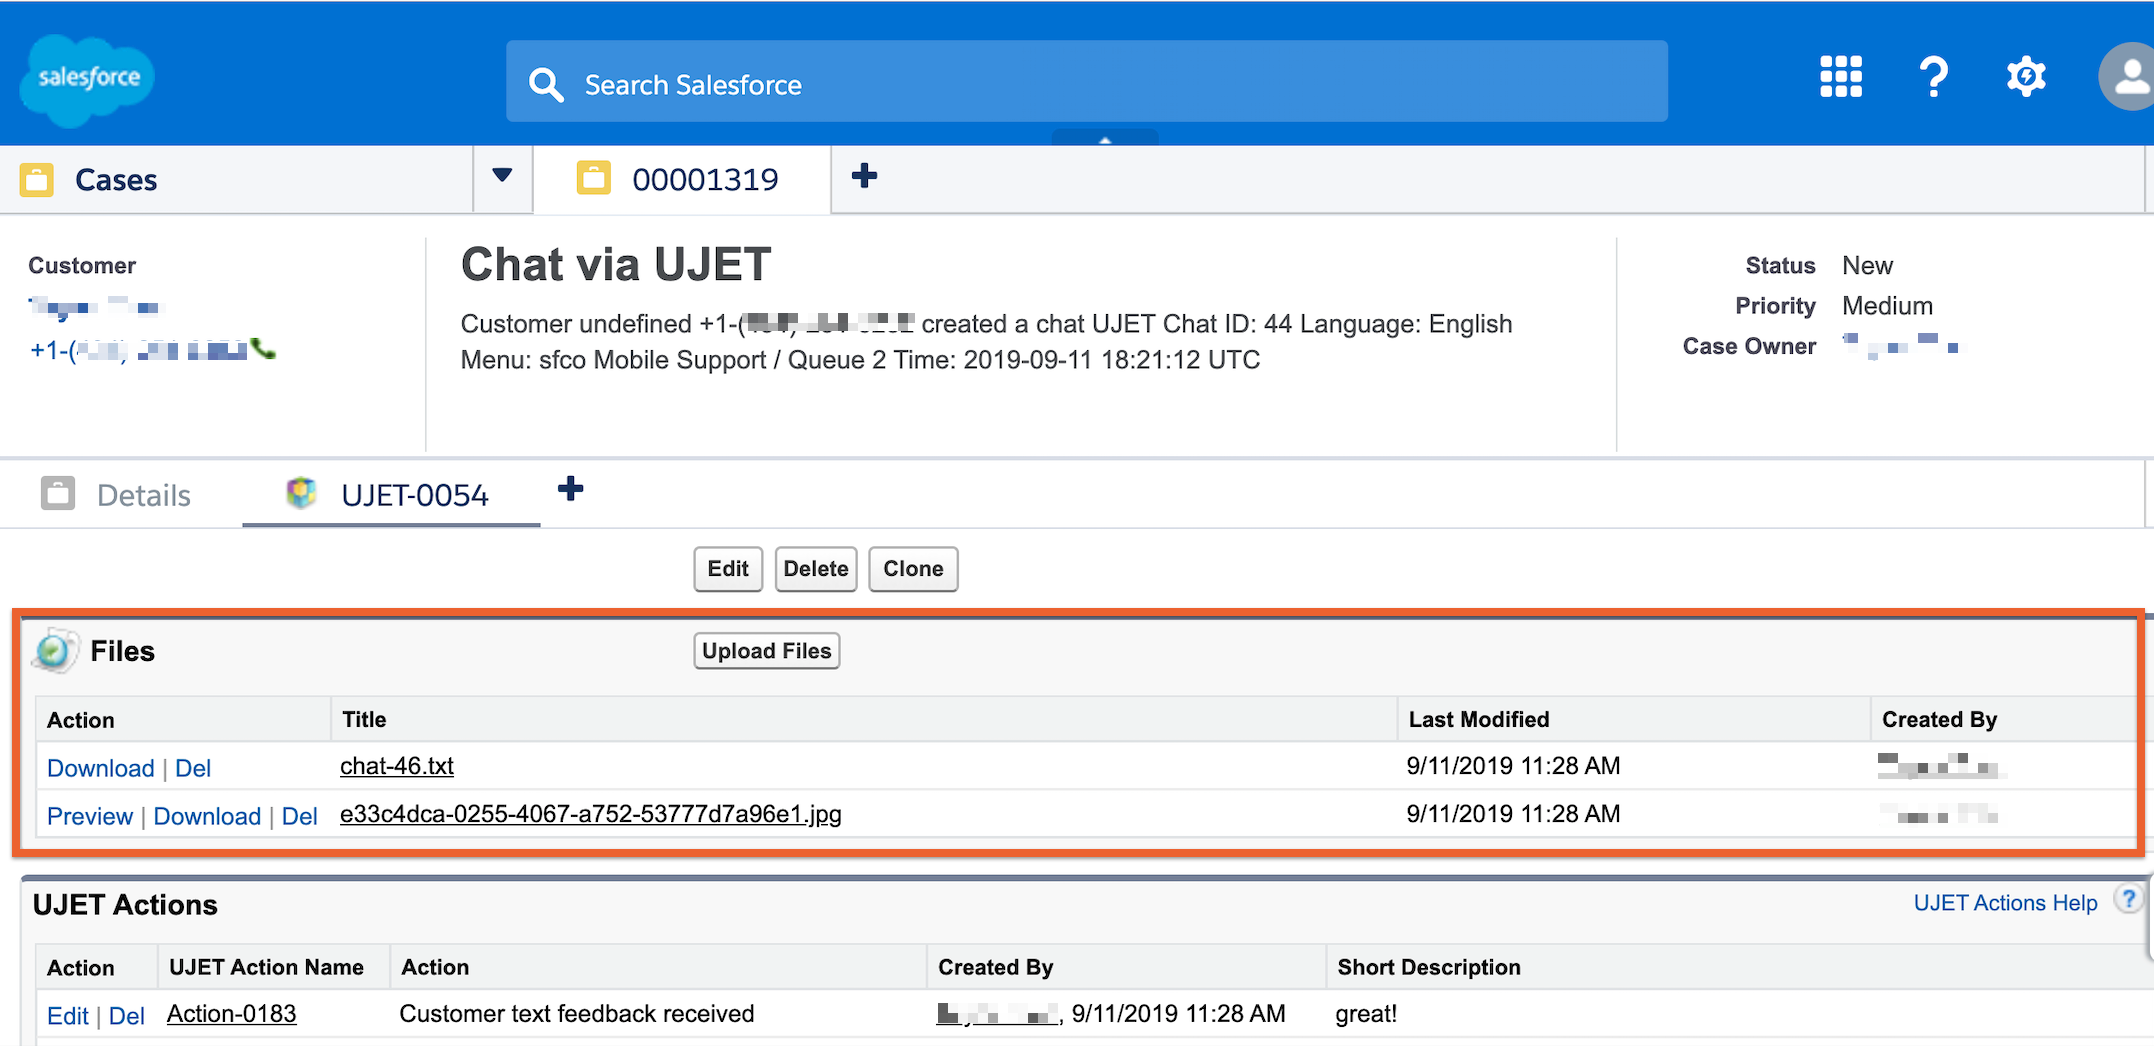Open the Action-0183 link
Image resolution: width=2156 pixels, height=1046 pixels.
tap(231, 1014)
